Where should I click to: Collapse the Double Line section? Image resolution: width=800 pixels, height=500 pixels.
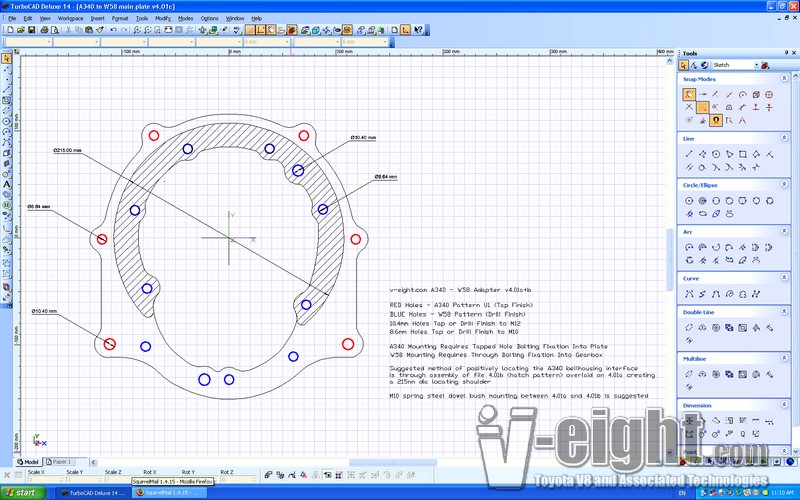coord(784,311)
